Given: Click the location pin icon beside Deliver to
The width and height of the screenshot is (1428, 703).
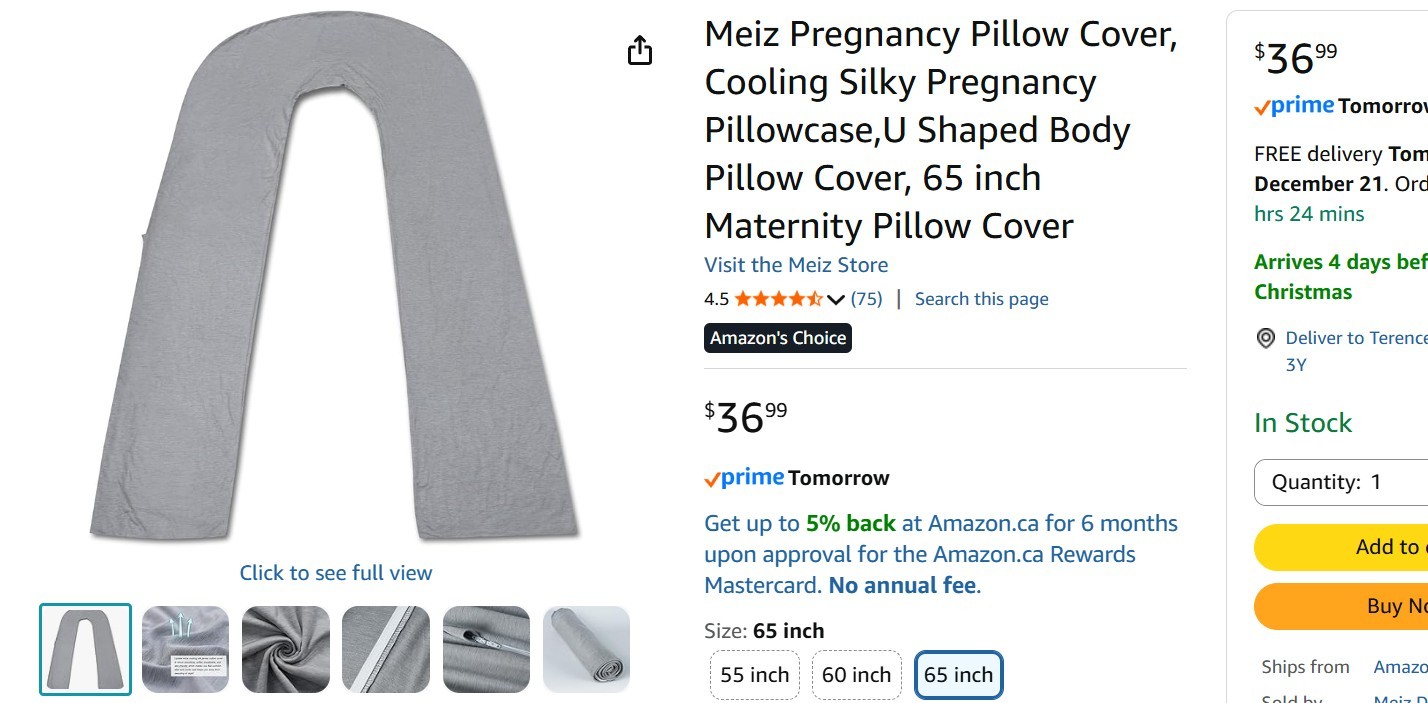Looking at the screenshot, I should 1265,338.
